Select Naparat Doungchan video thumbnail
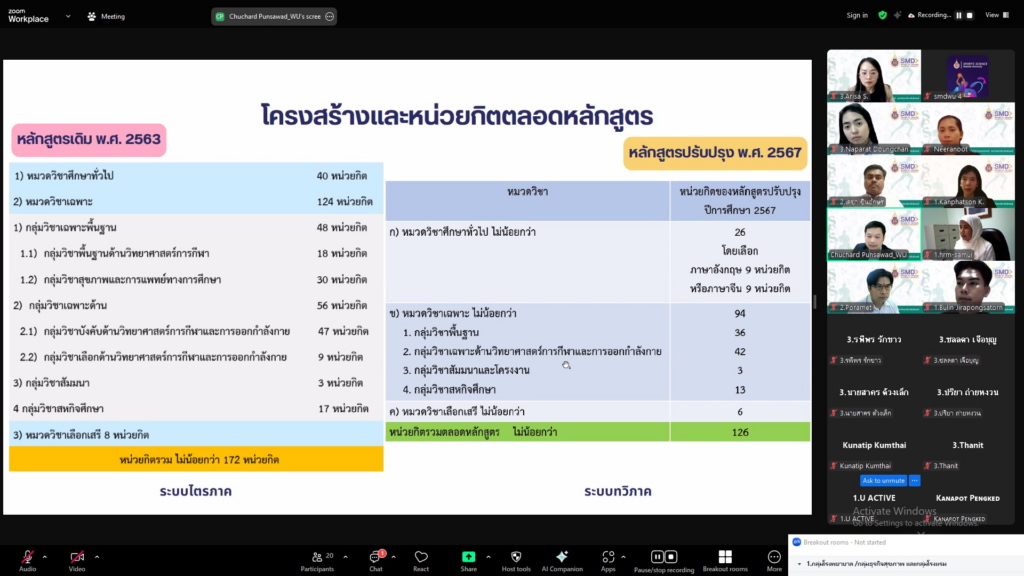1024x576 pixels. [x=874, y=129]
